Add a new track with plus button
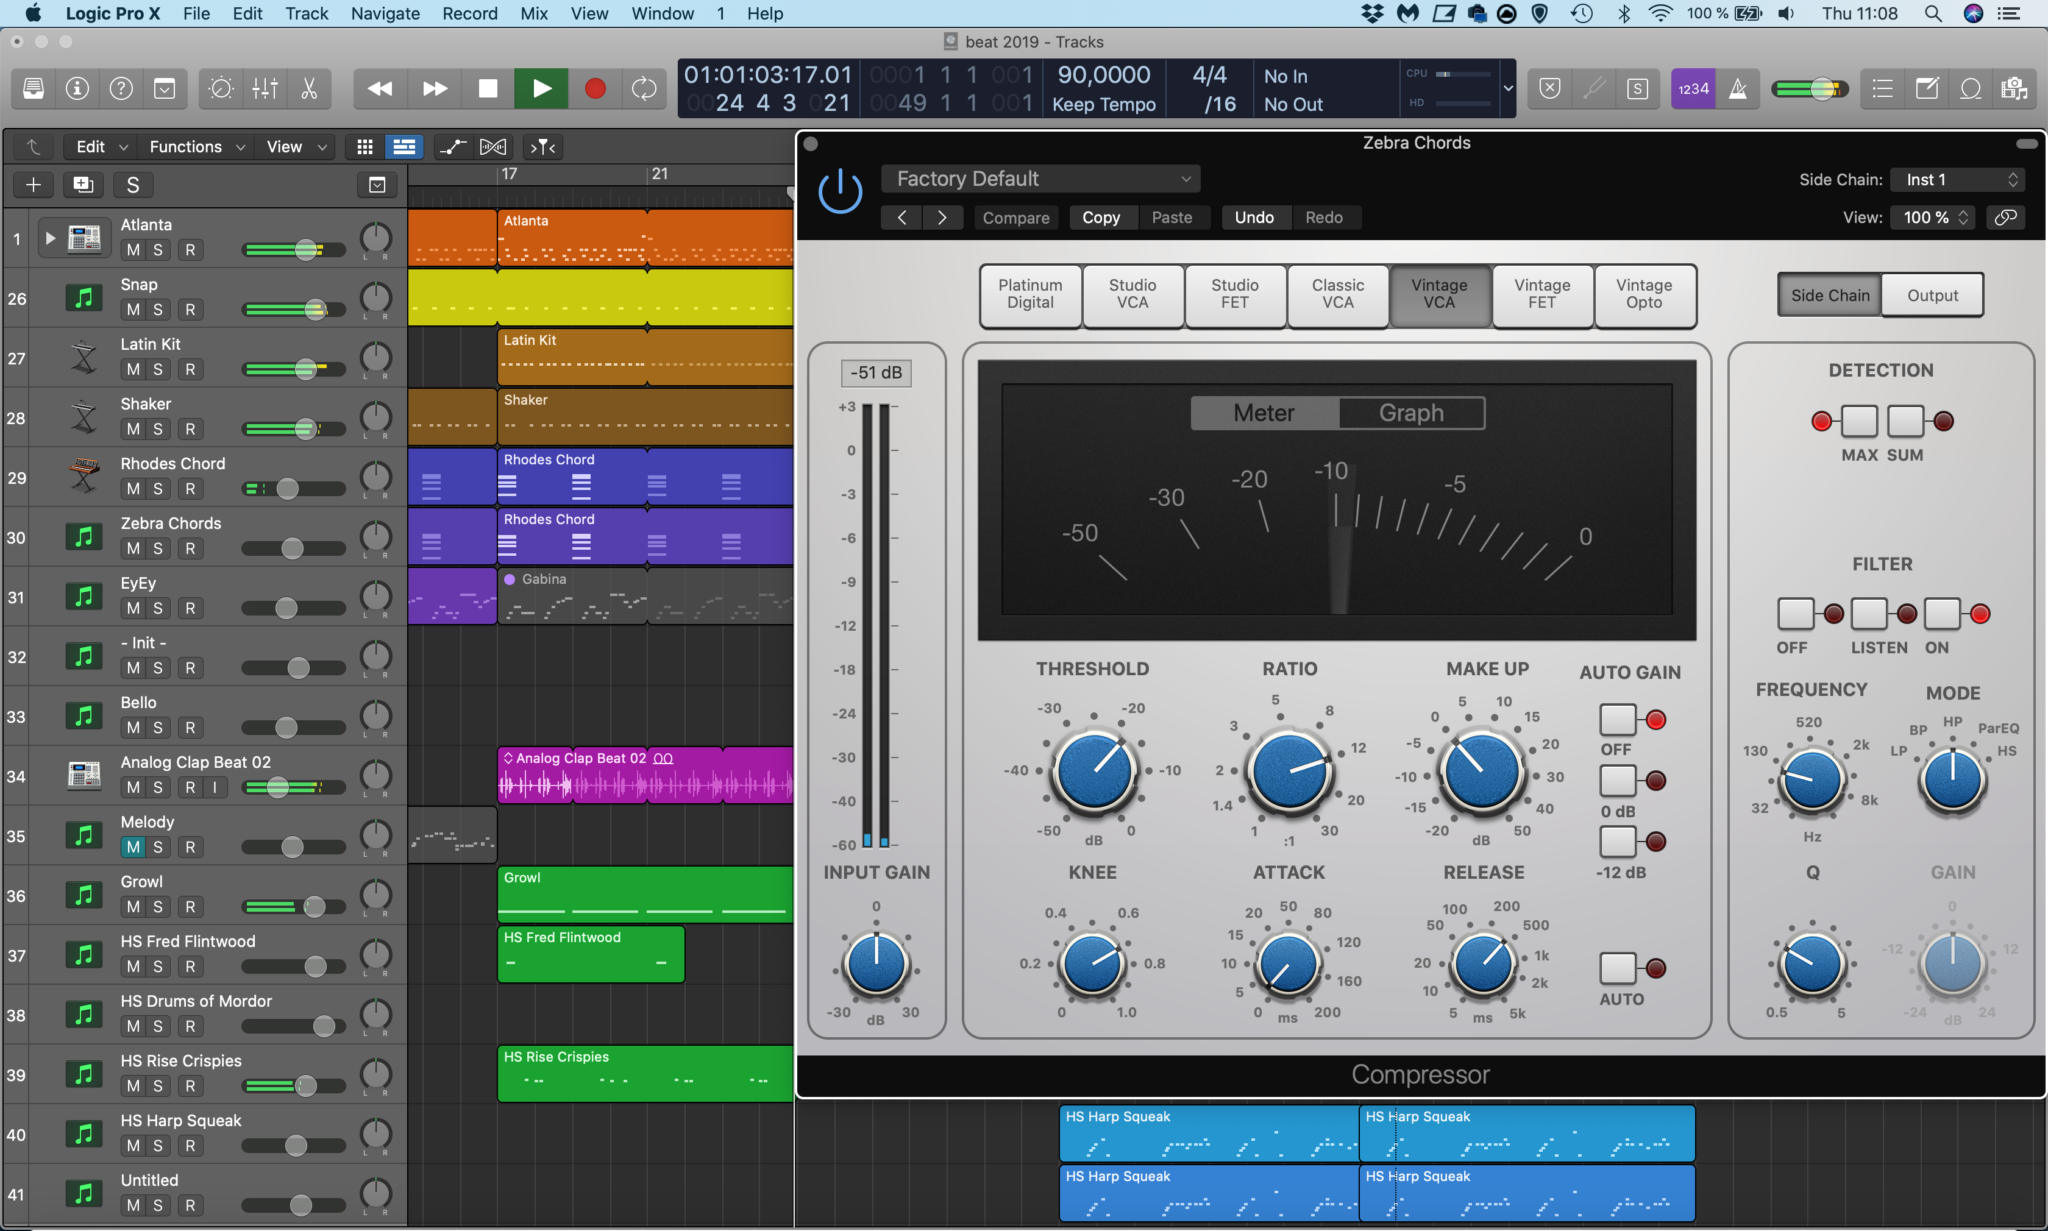This screenshot has width=2048, height=1231. 33,185
